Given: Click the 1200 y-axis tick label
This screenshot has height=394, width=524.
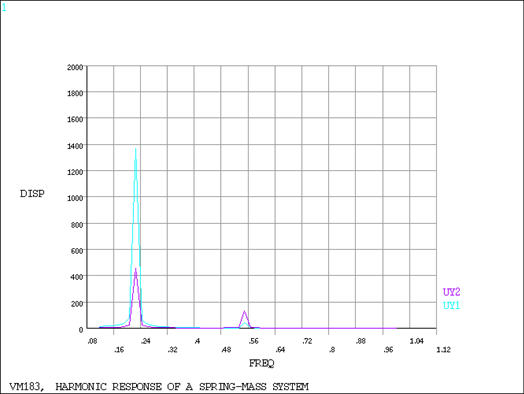Looking at the screenshot, I should [75, 172].
